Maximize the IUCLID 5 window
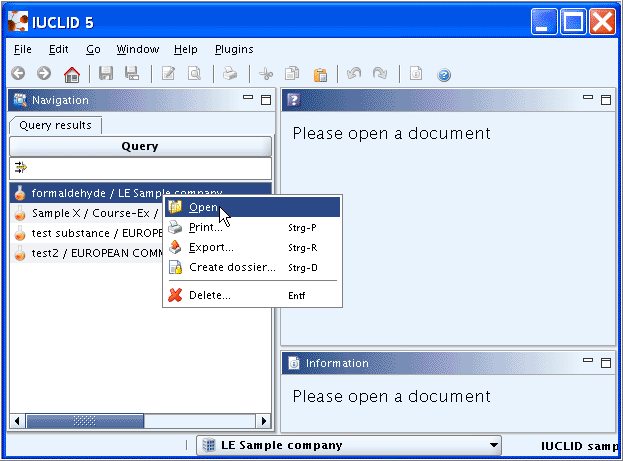623x461 pixels. [x=573, y=21]
